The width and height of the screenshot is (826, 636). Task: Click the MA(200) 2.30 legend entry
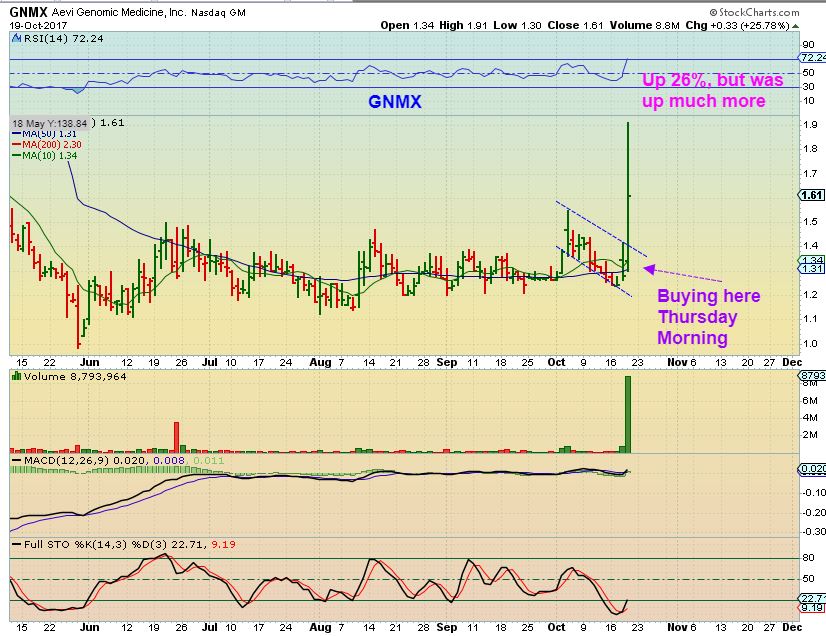click(x=46, y=144)
